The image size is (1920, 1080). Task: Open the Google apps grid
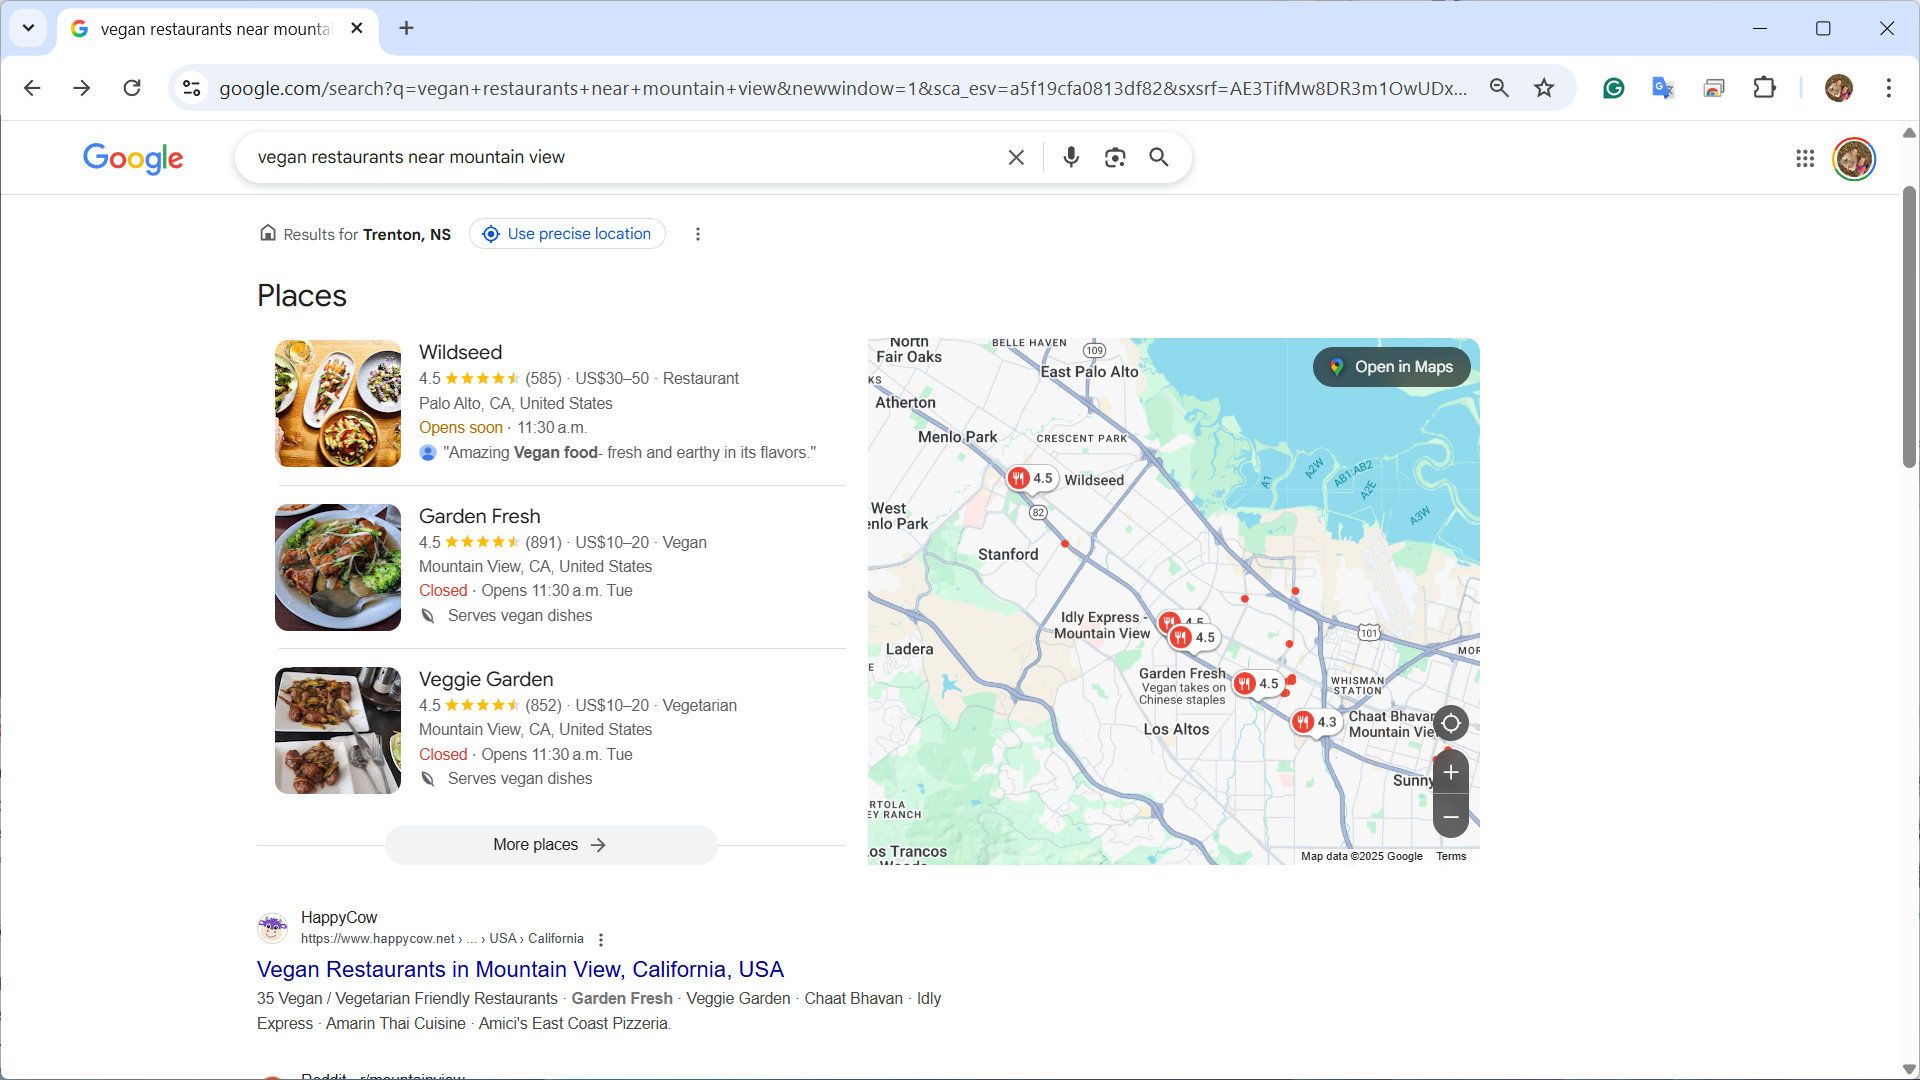pos(1803,158)
